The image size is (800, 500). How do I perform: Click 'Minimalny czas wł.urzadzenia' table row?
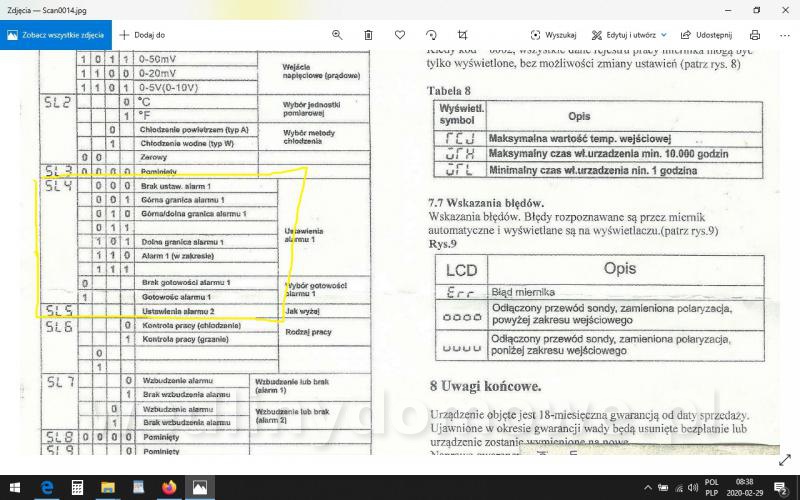tap(593, 170)
